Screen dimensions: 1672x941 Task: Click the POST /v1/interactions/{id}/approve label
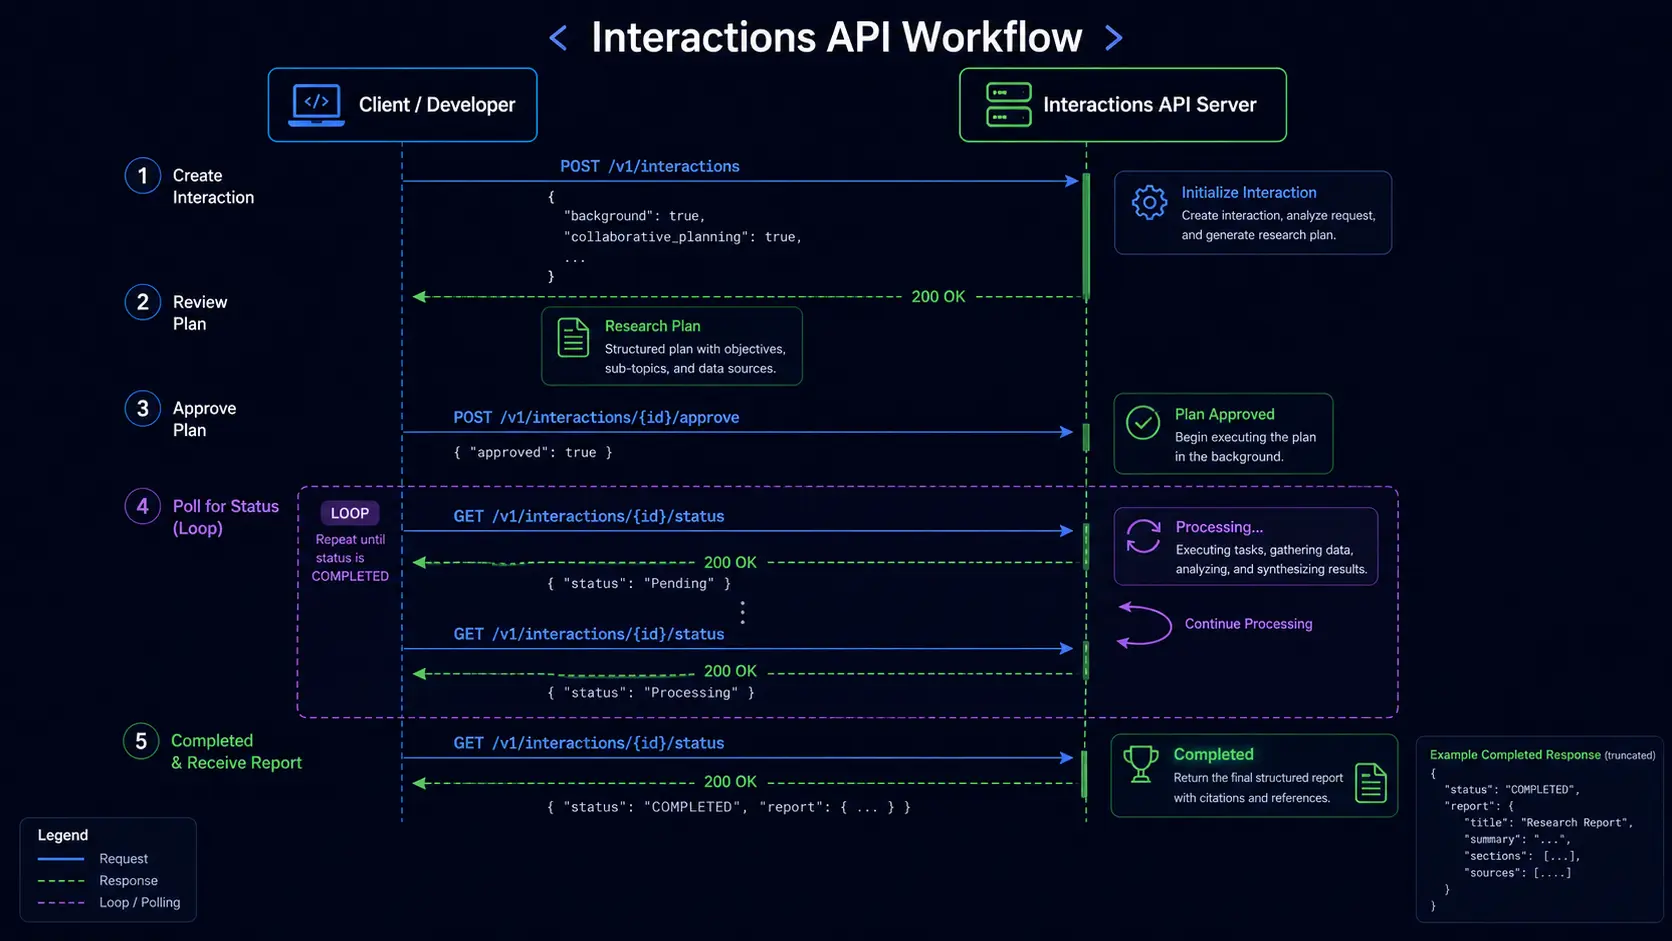tap(597, 417)
